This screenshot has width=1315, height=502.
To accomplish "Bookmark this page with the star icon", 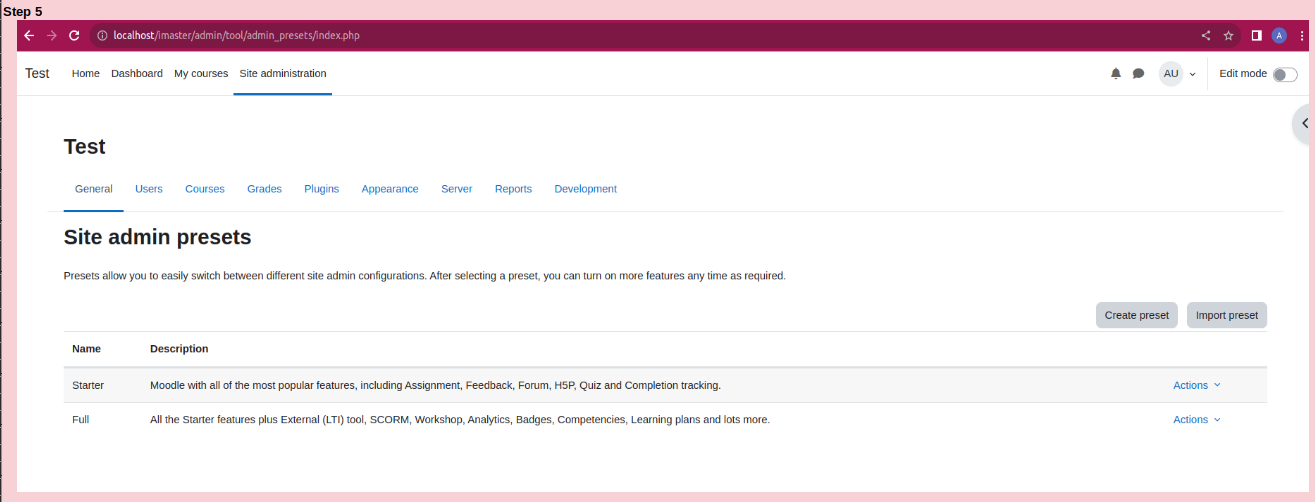I will pyautogui.click(x=1228, y=35).
